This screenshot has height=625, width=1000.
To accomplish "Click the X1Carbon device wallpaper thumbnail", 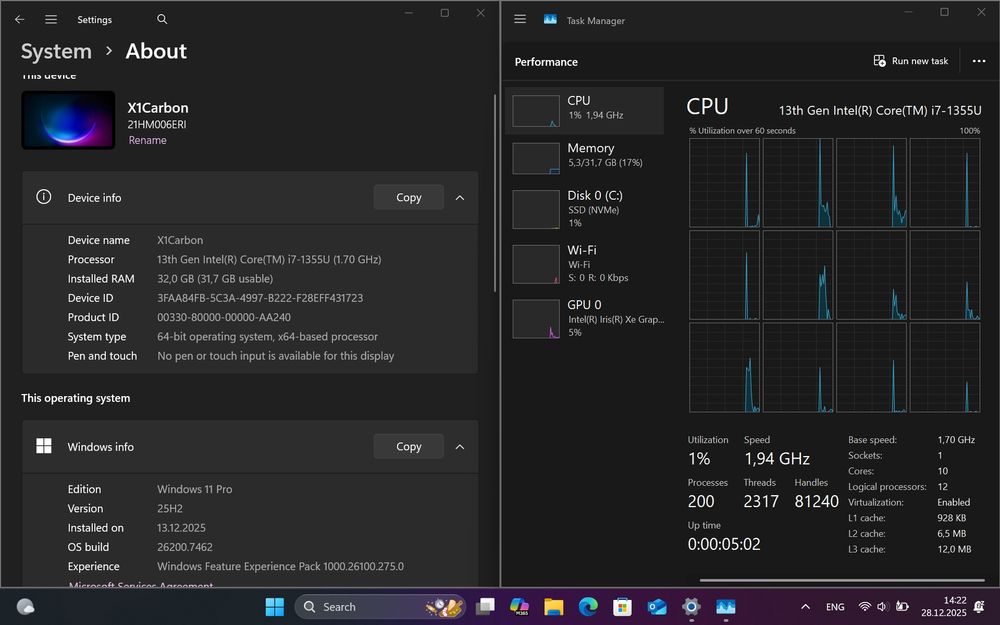I will pos(68,120).
